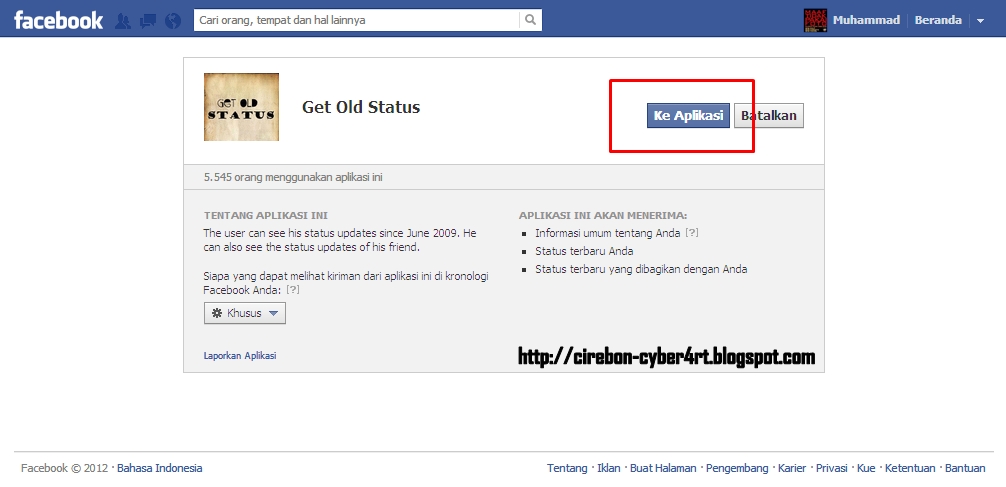This screenshot has height=487, width=1006.
Task: Change language via Bahasa Indonesia link
Action: 160,468
